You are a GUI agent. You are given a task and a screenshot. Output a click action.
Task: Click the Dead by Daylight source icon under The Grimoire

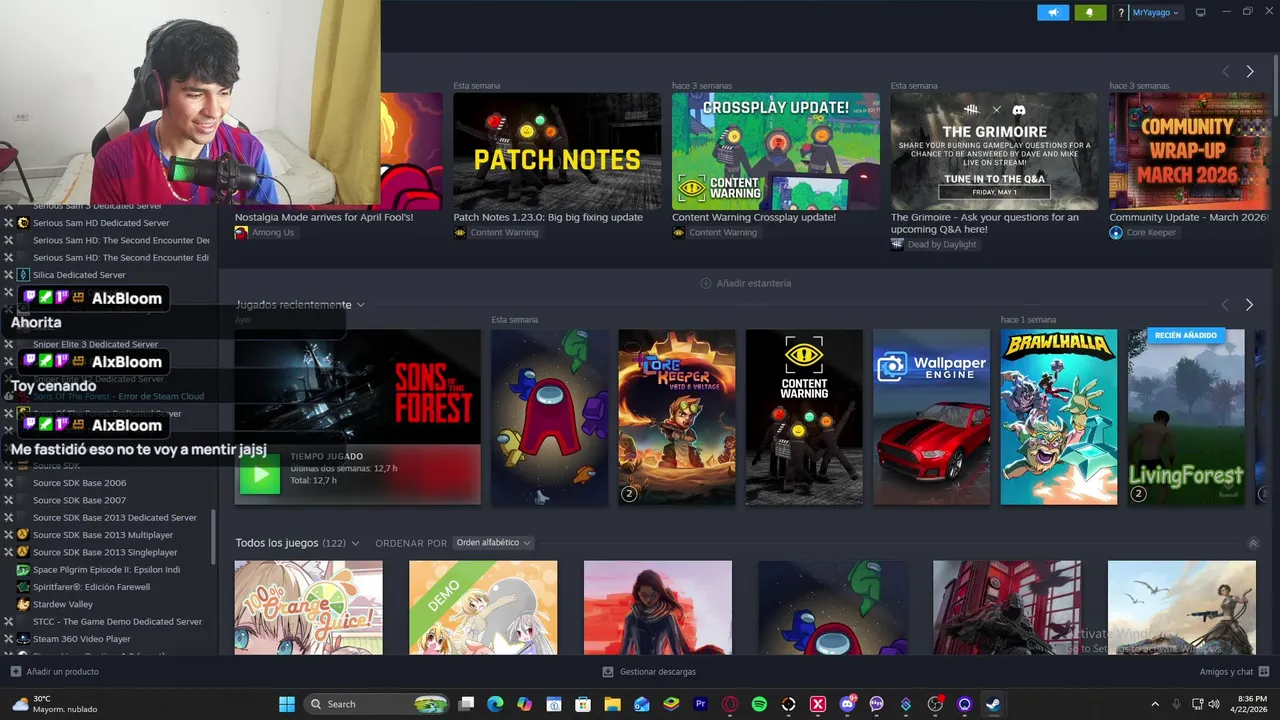tap(897, 244)
